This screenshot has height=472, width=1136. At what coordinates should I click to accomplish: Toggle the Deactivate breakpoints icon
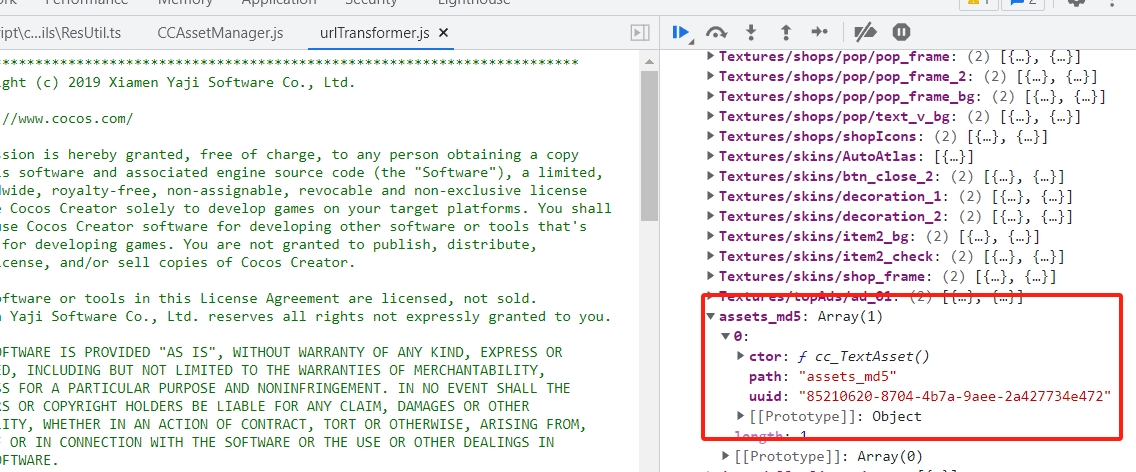click(x=866, y=32)
